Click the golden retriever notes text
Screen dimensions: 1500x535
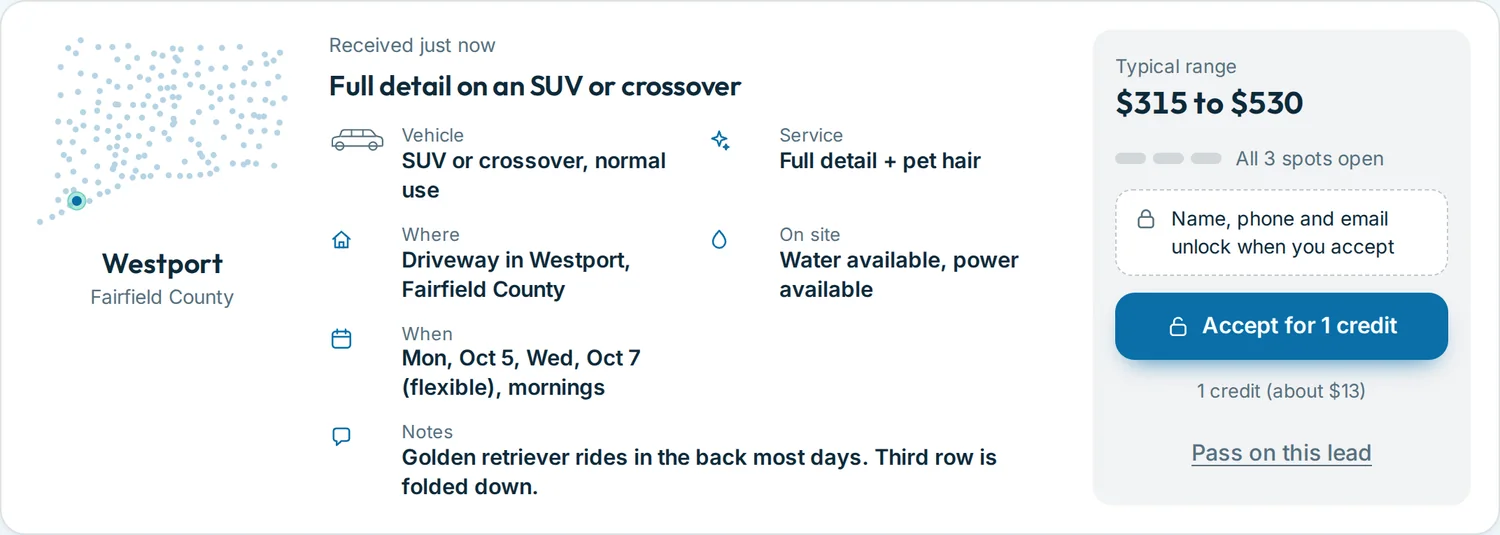(x=699, y=473)
